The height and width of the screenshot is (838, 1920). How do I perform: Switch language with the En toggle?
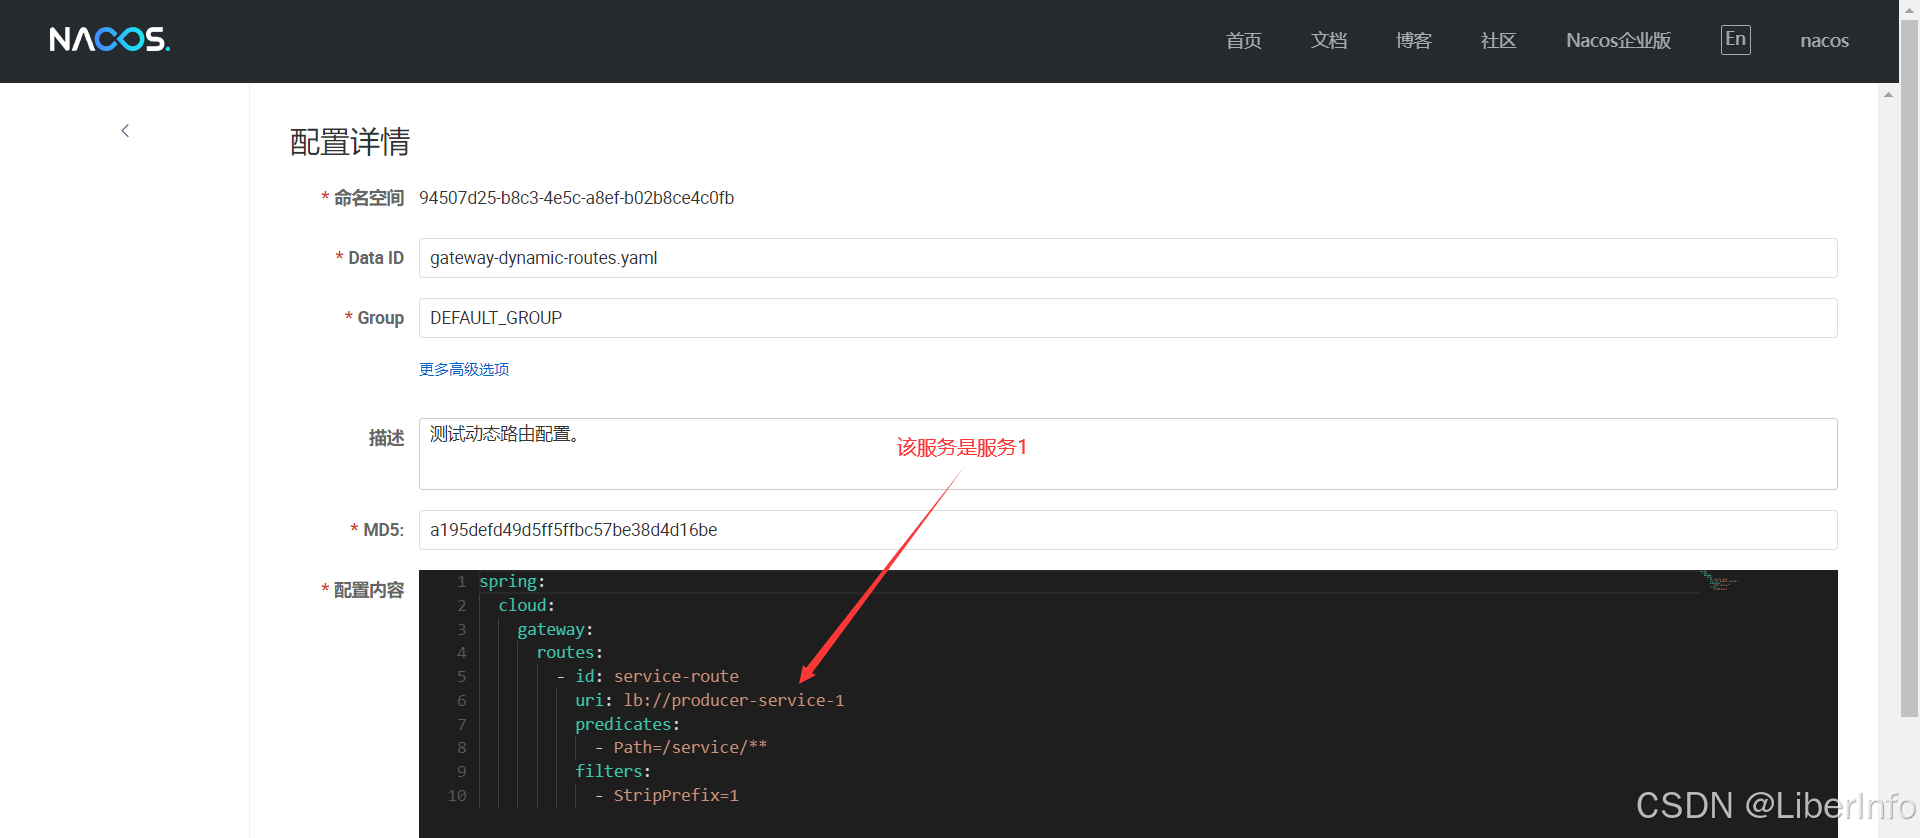[x=1735, y=39]
